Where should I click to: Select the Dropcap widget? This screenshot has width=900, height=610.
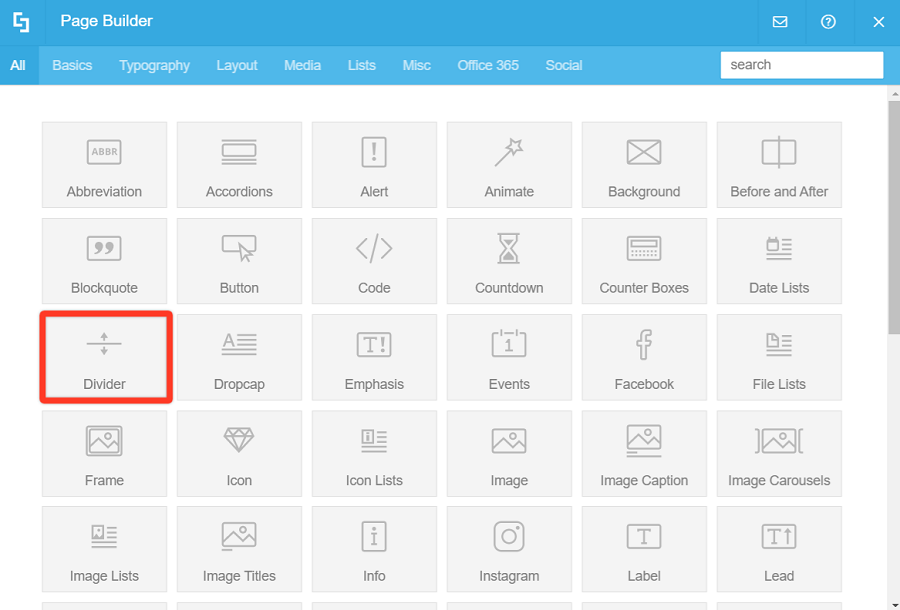pos(239,357)
